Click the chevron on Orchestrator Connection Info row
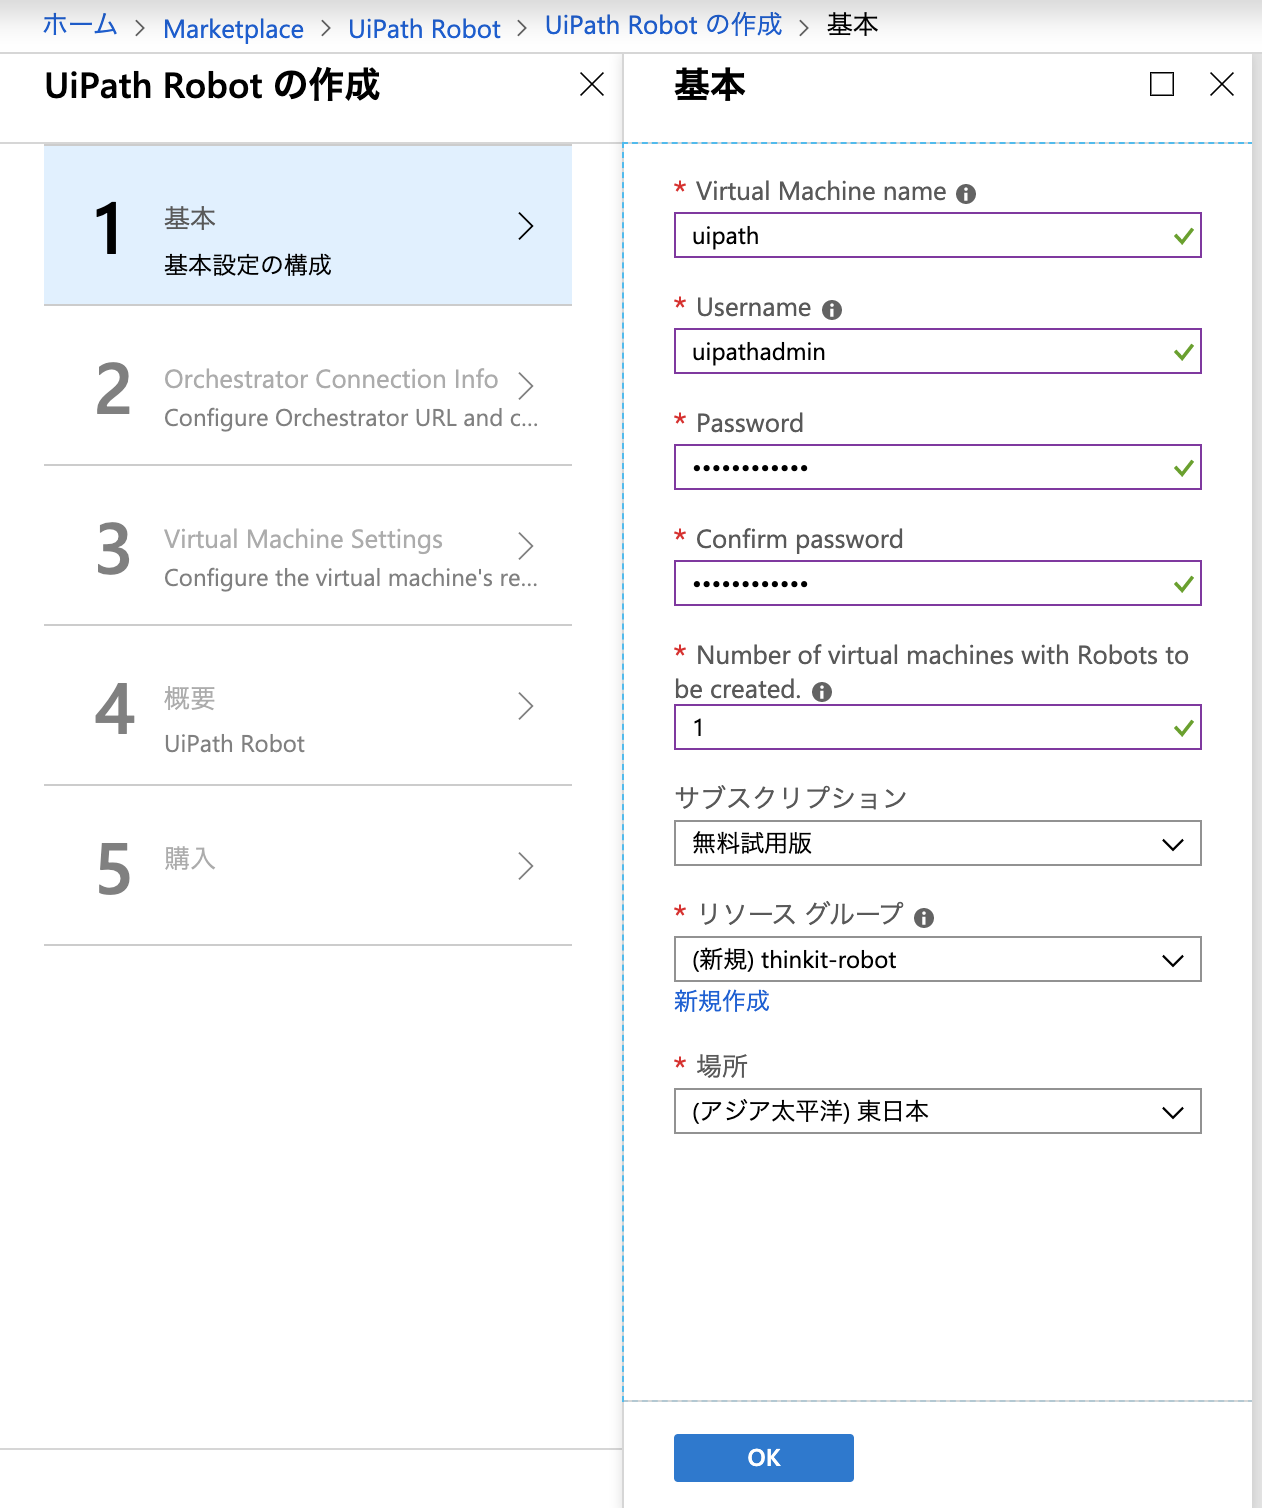1262x1508 pixels. click(x=526, y=386)
